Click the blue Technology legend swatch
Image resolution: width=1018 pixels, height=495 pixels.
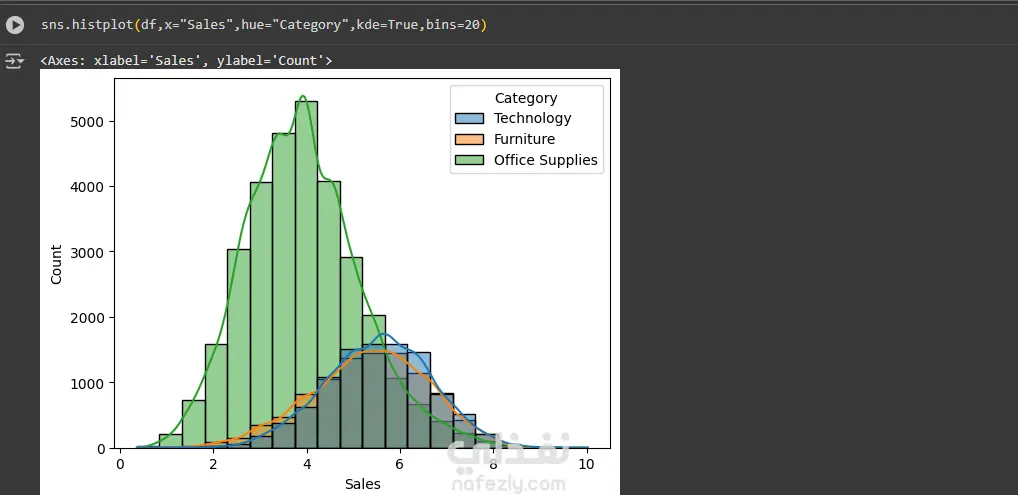[468, 119]
